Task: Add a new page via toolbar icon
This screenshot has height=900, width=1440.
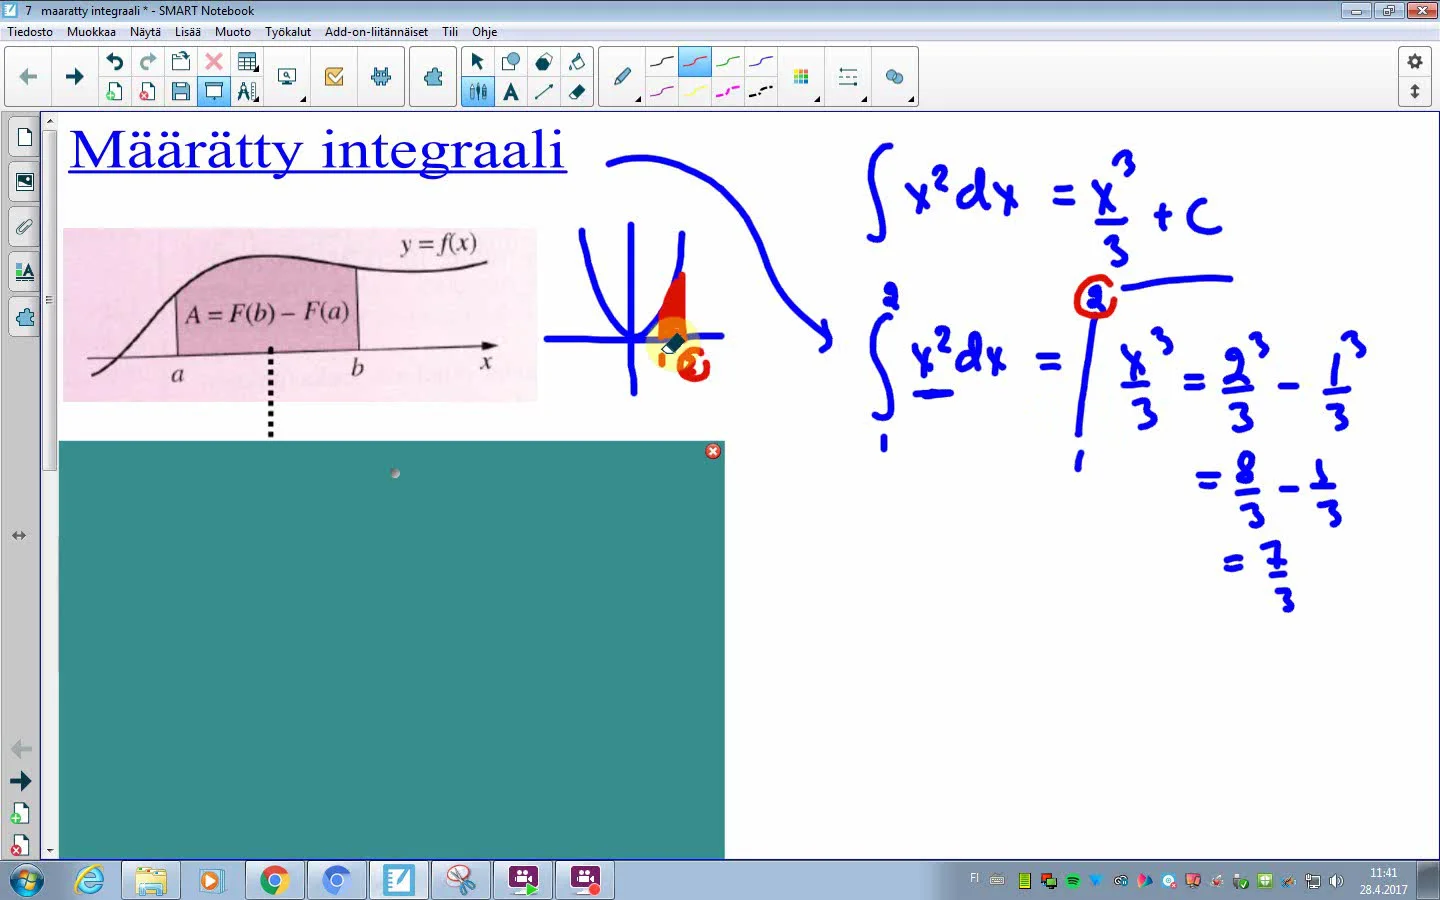Action: pyautogui.click(x=114, y=92)
